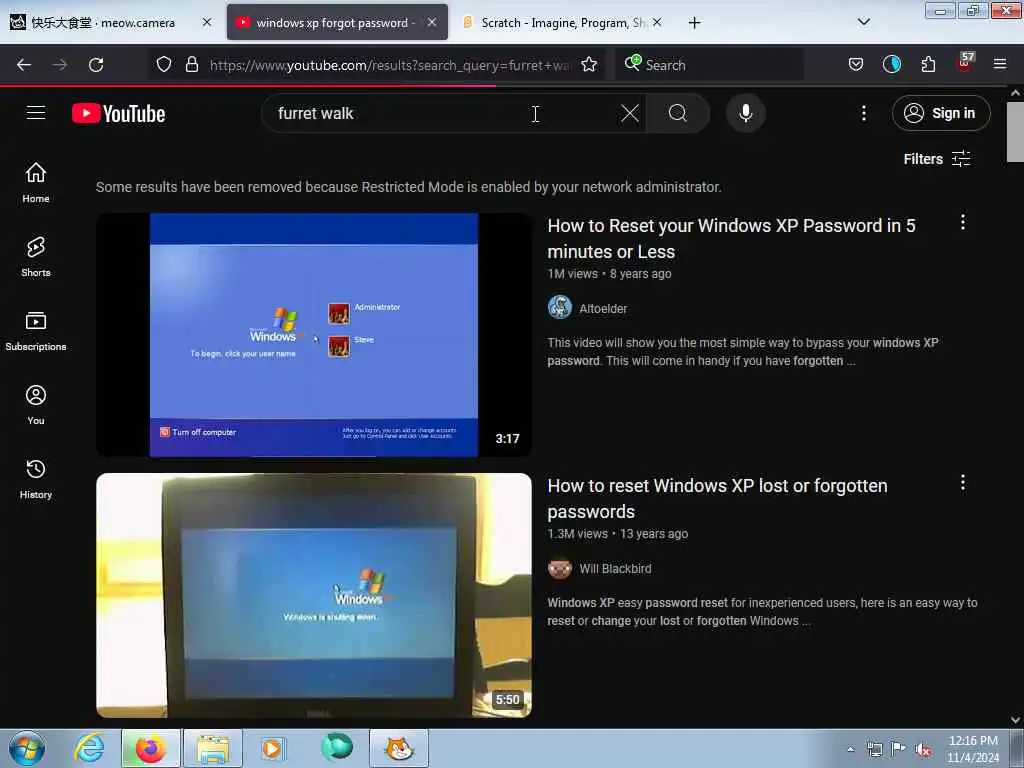Image resolution: width=1024 pixels, height=768 pixels.
Task: Open the taskbar clock showing 12:16 PM
Action: [973, 749]
